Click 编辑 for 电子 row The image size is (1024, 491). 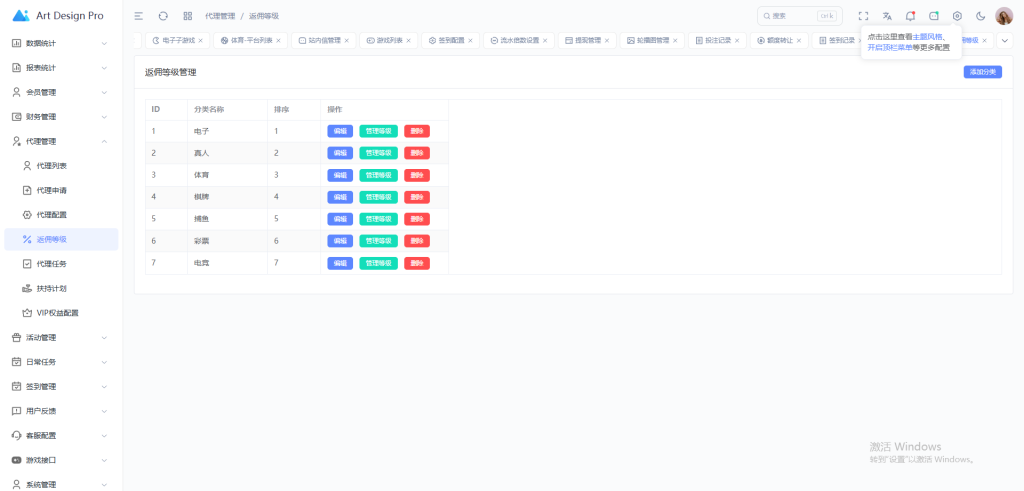(340, 131)
